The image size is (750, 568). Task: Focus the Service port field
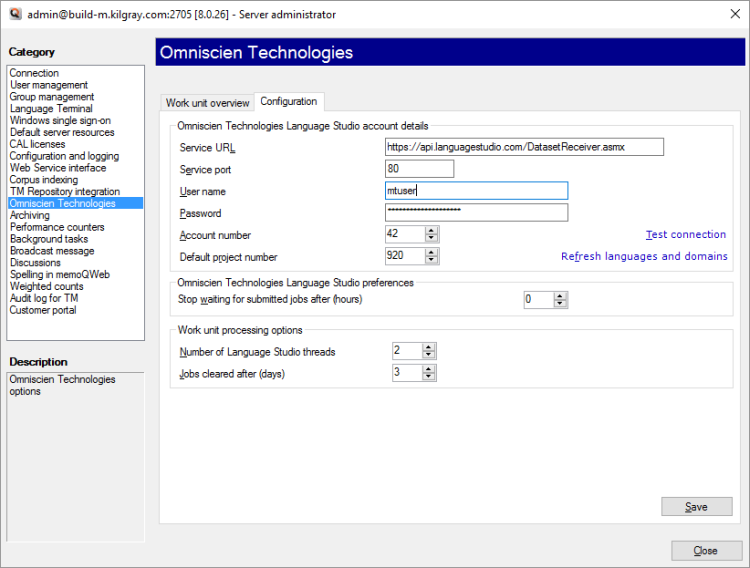click(419, 169)
